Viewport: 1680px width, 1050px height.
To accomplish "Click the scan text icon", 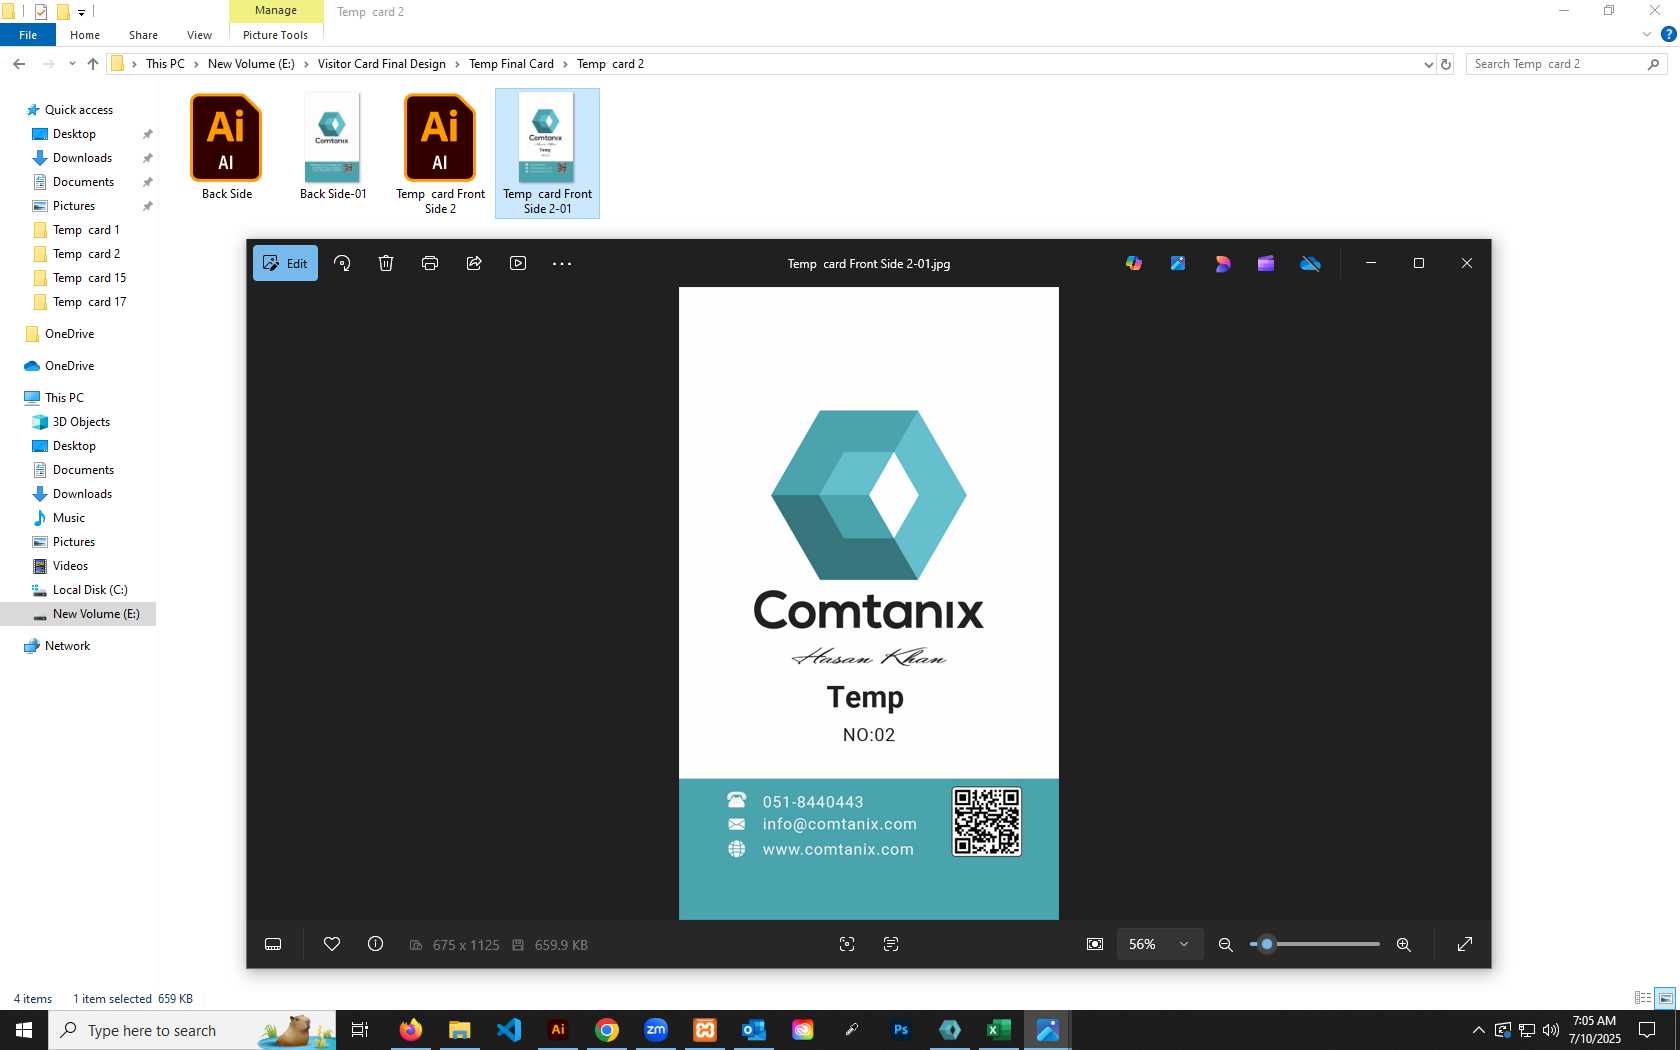I will point(891,944).
